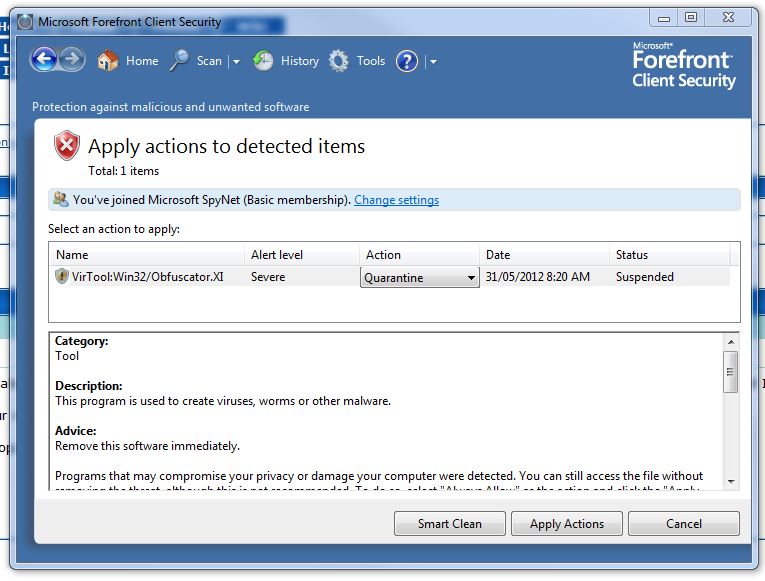Click the Cancel button

[684, 523]
